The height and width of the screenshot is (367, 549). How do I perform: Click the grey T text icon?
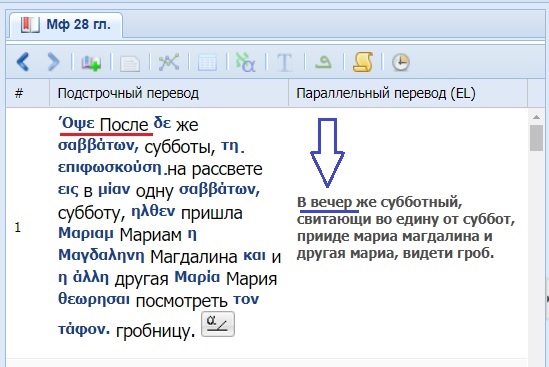coord(284,63)
